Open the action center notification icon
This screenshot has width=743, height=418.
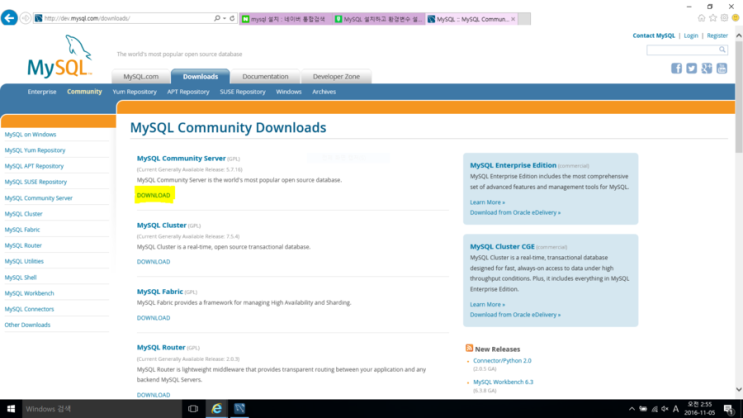(x=729, y=409)
